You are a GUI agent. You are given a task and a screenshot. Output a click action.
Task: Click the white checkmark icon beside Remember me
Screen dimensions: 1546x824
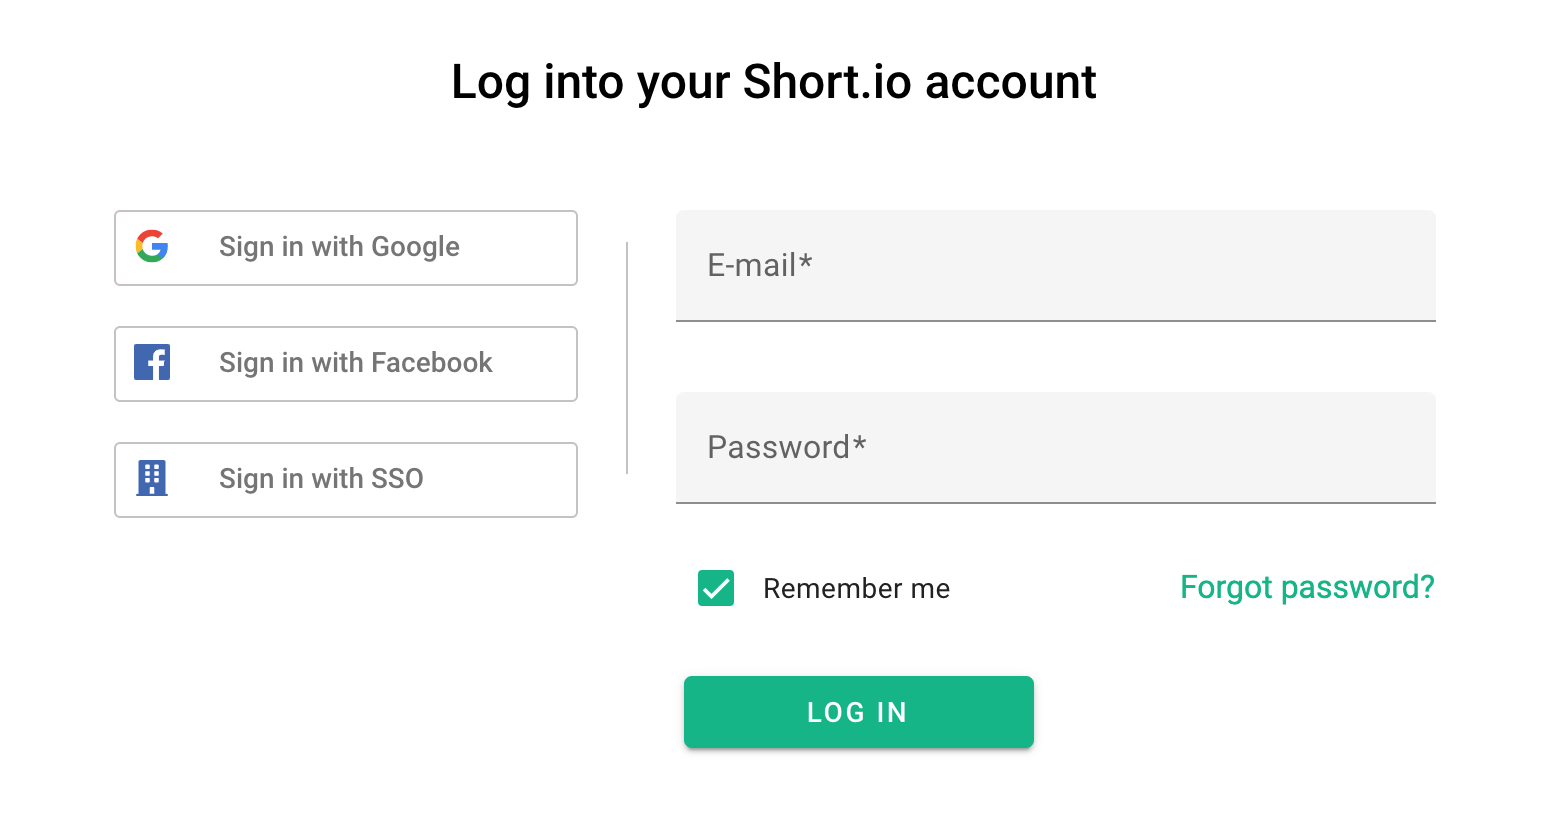click(x=716, y=588)
